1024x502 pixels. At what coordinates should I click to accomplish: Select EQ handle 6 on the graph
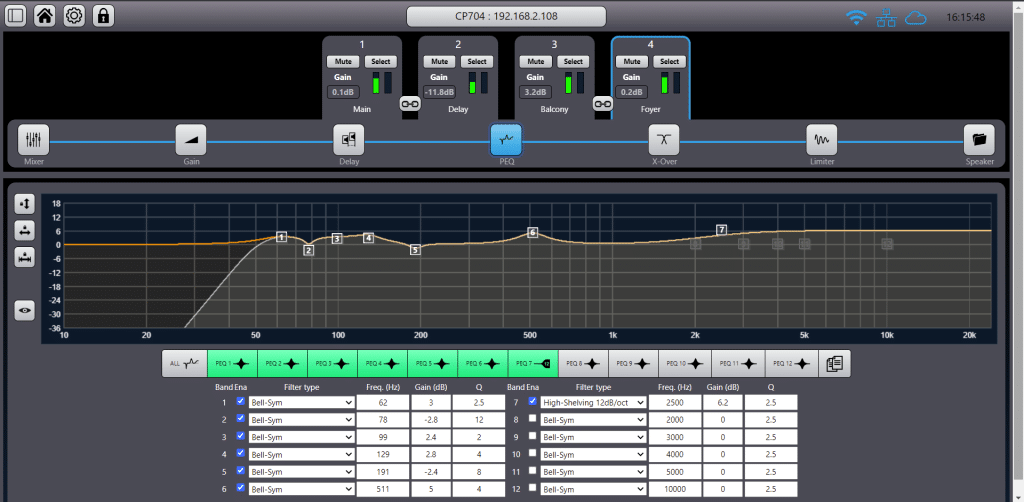coord(532,232)
